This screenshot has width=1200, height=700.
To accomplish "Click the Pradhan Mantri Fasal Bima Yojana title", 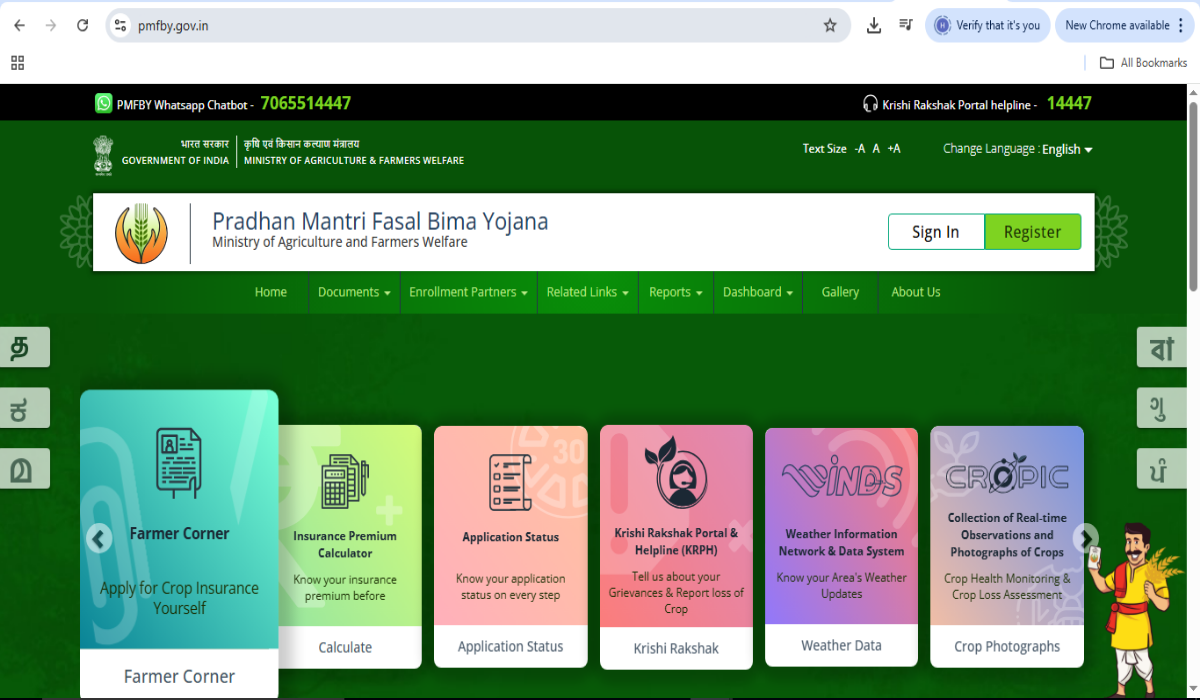I will coord(380,221).
